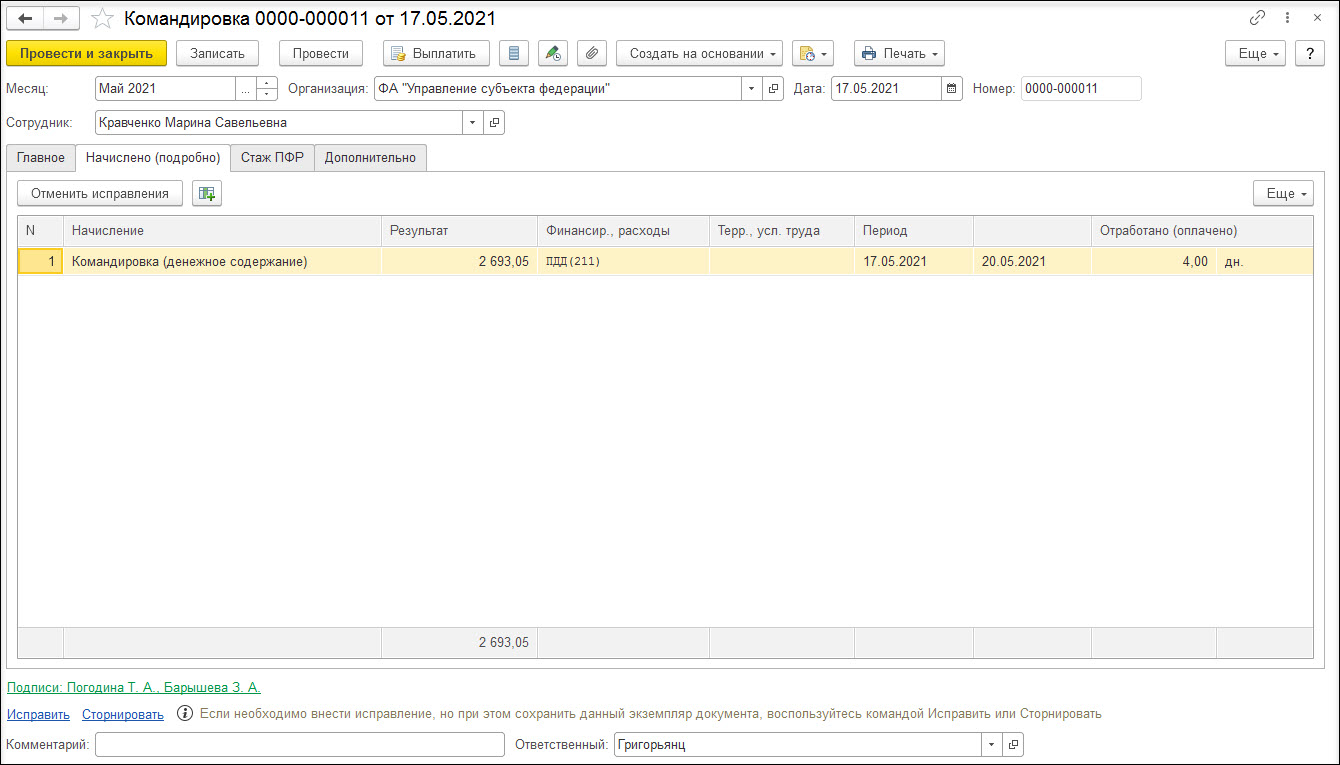Open the top toolbar Еще menu
This screenshot has width=1340, height=765.
(1255, 53)
